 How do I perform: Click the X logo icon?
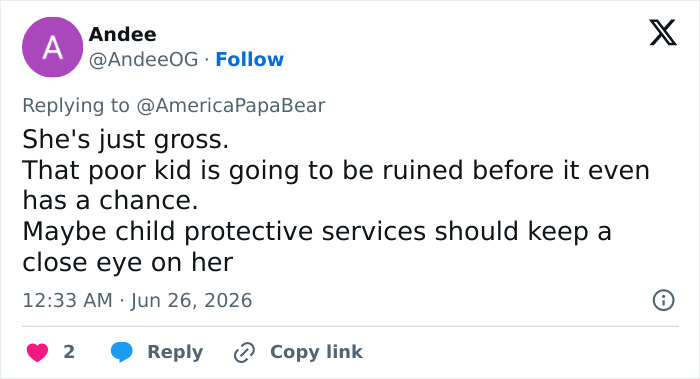663,33
